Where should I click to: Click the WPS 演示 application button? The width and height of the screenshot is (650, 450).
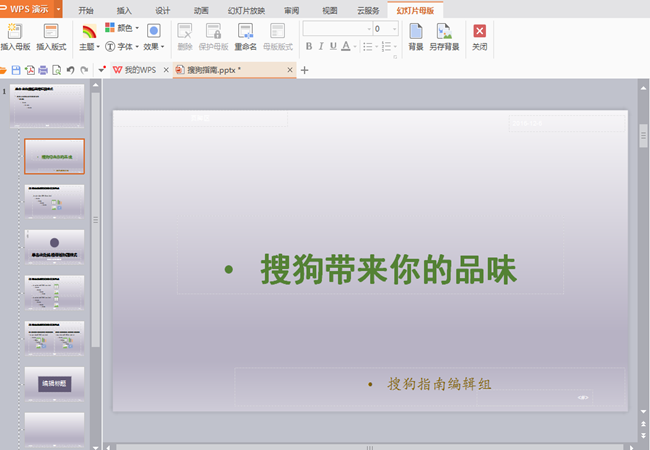27,9
